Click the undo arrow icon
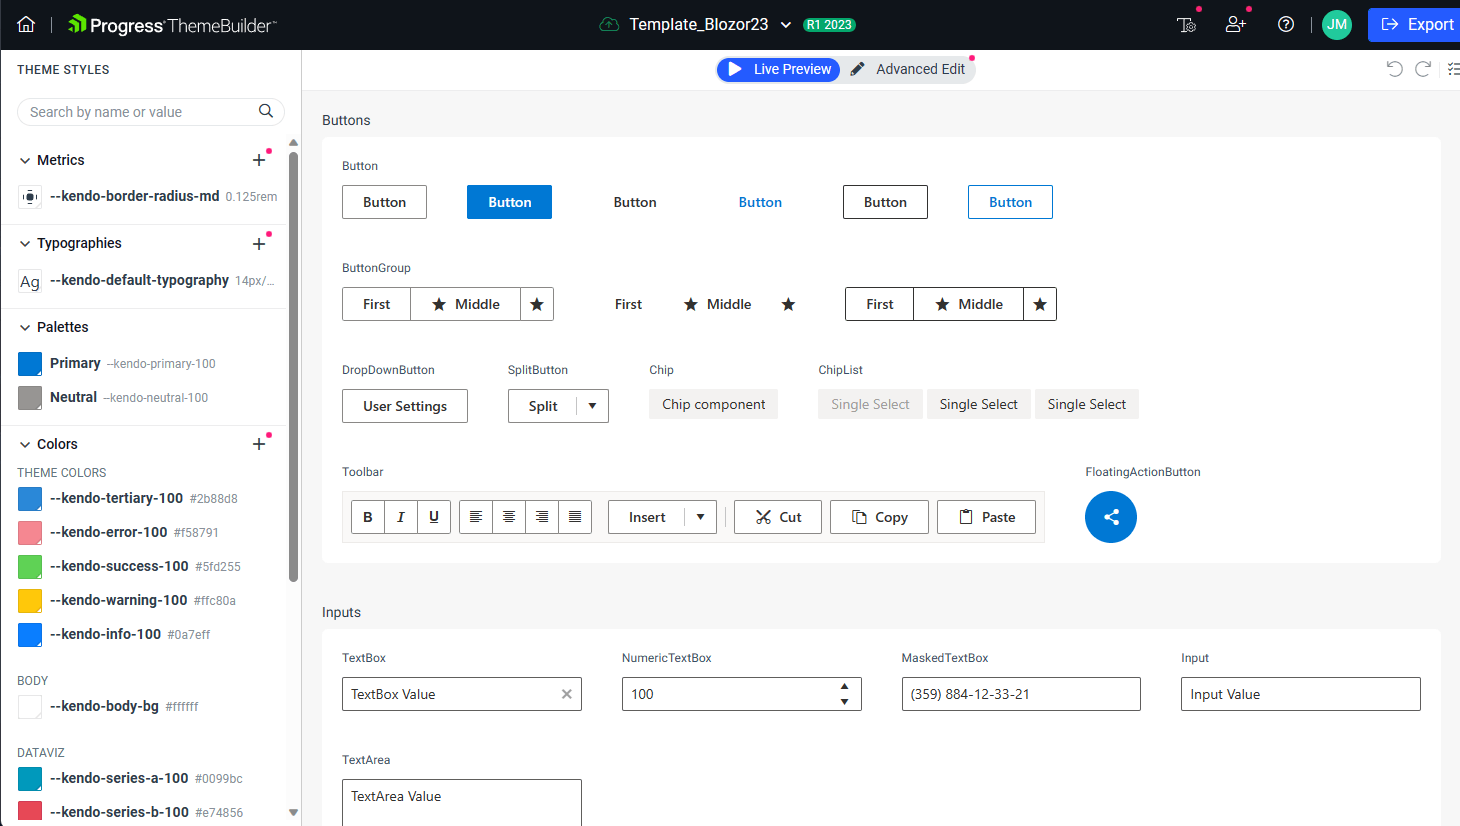The image size is (1460, 826). pyautogui.click(x=1394, y=69)
